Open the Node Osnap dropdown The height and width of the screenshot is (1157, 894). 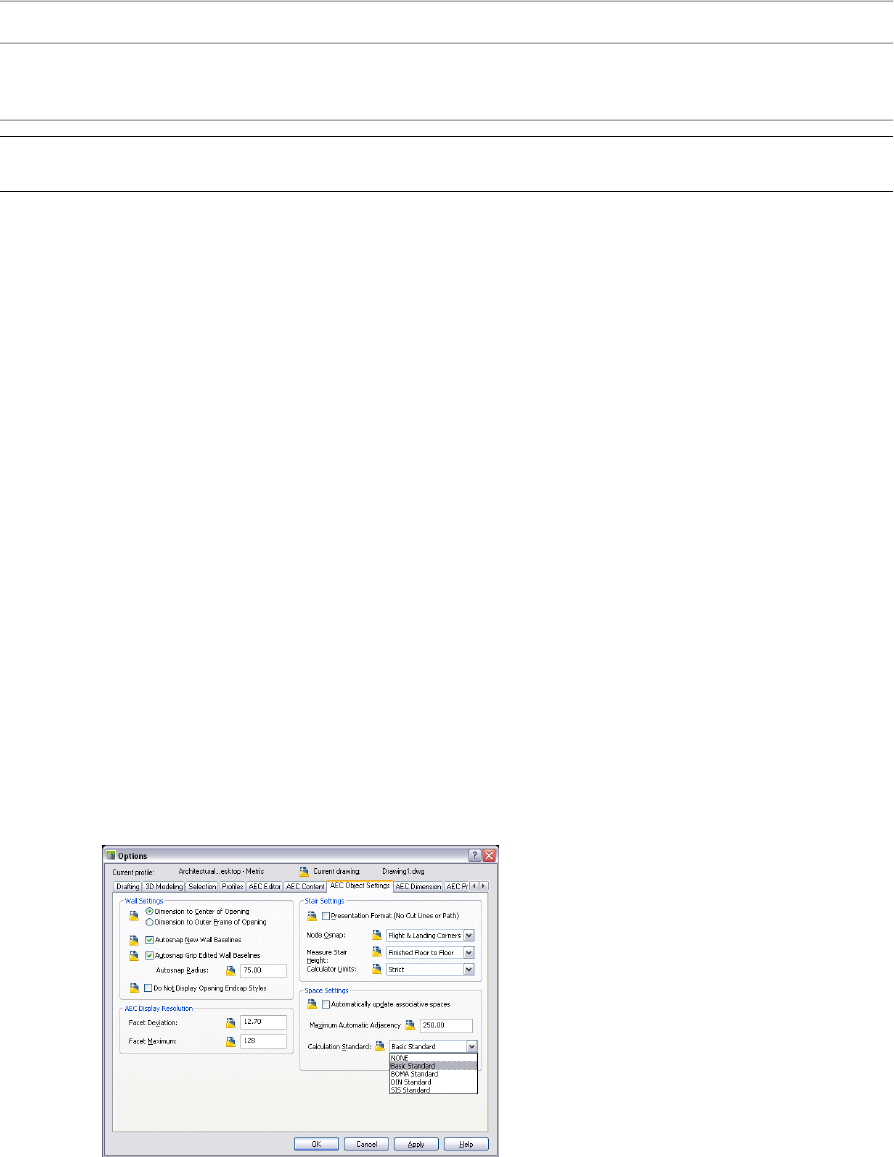(x=468, y=935)
